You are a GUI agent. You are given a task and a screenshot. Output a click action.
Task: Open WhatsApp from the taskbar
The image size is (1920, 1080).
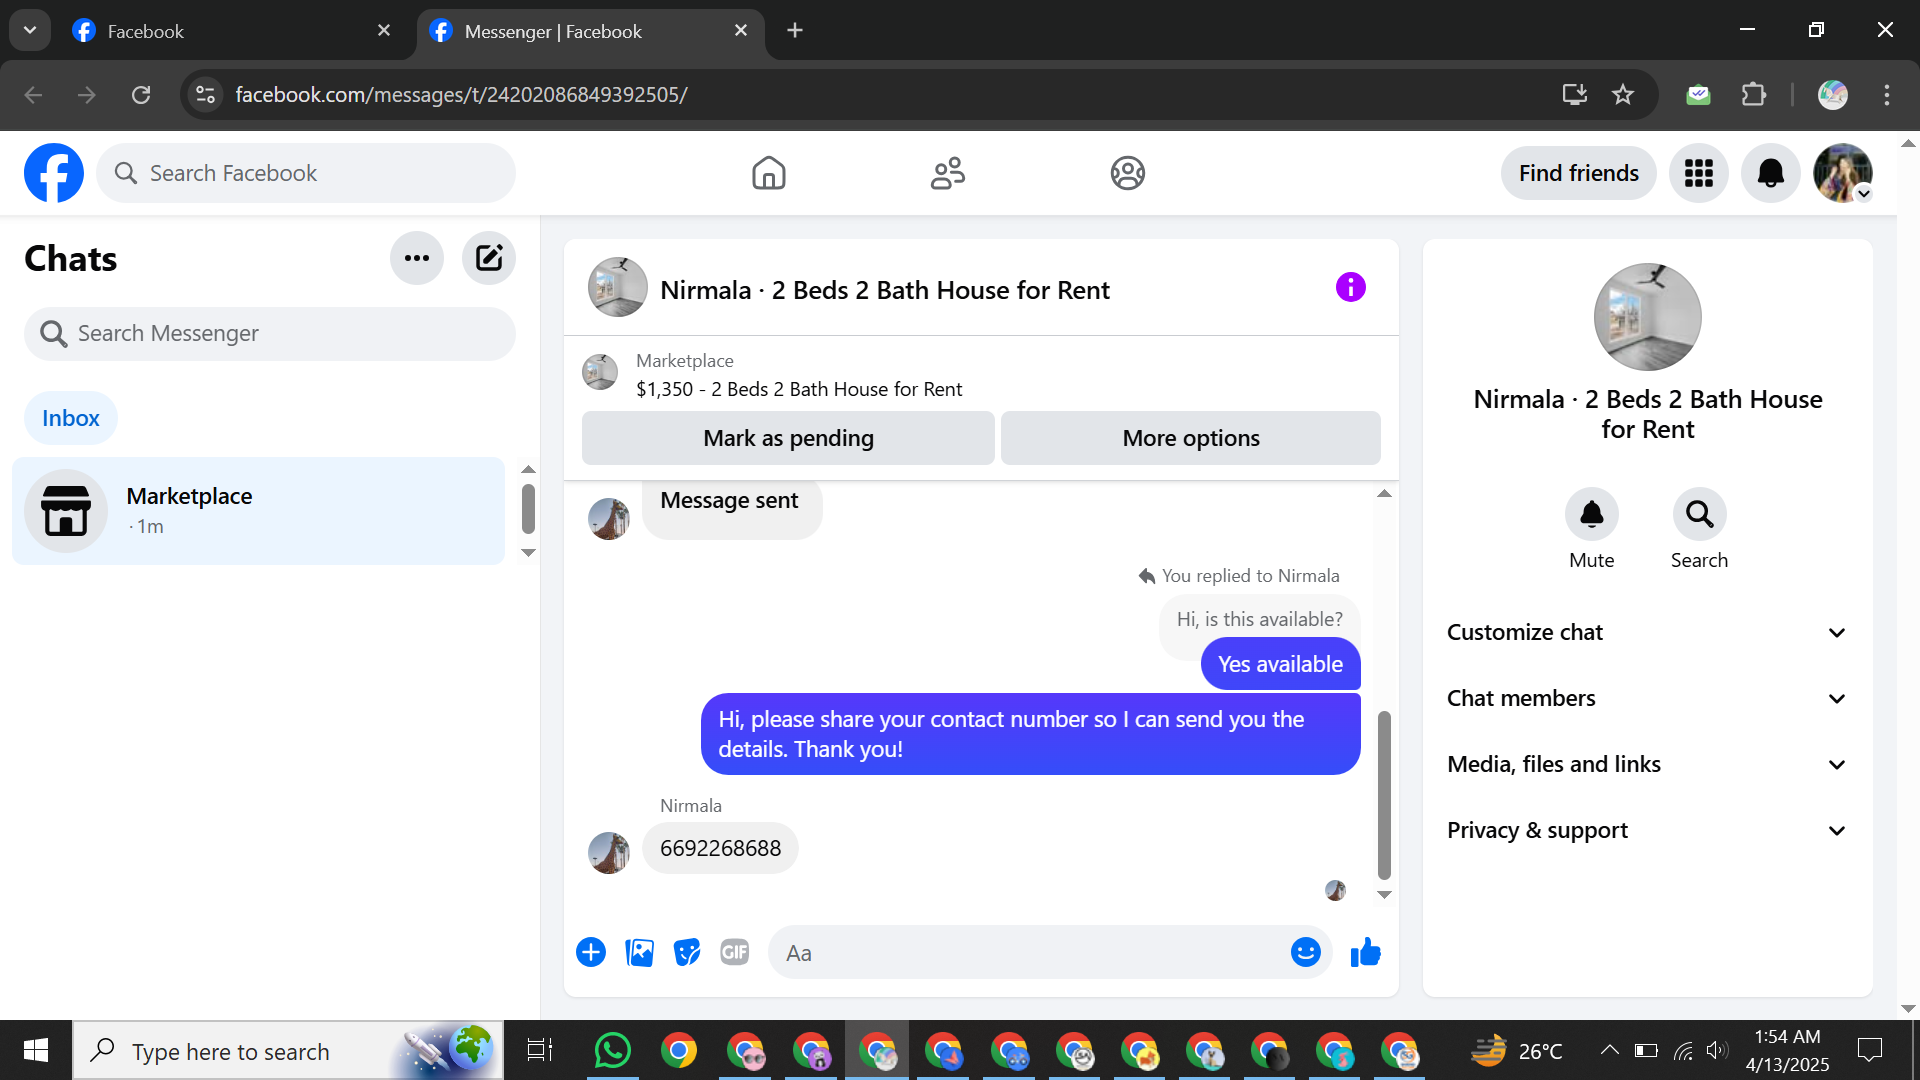coord(612,1050)
